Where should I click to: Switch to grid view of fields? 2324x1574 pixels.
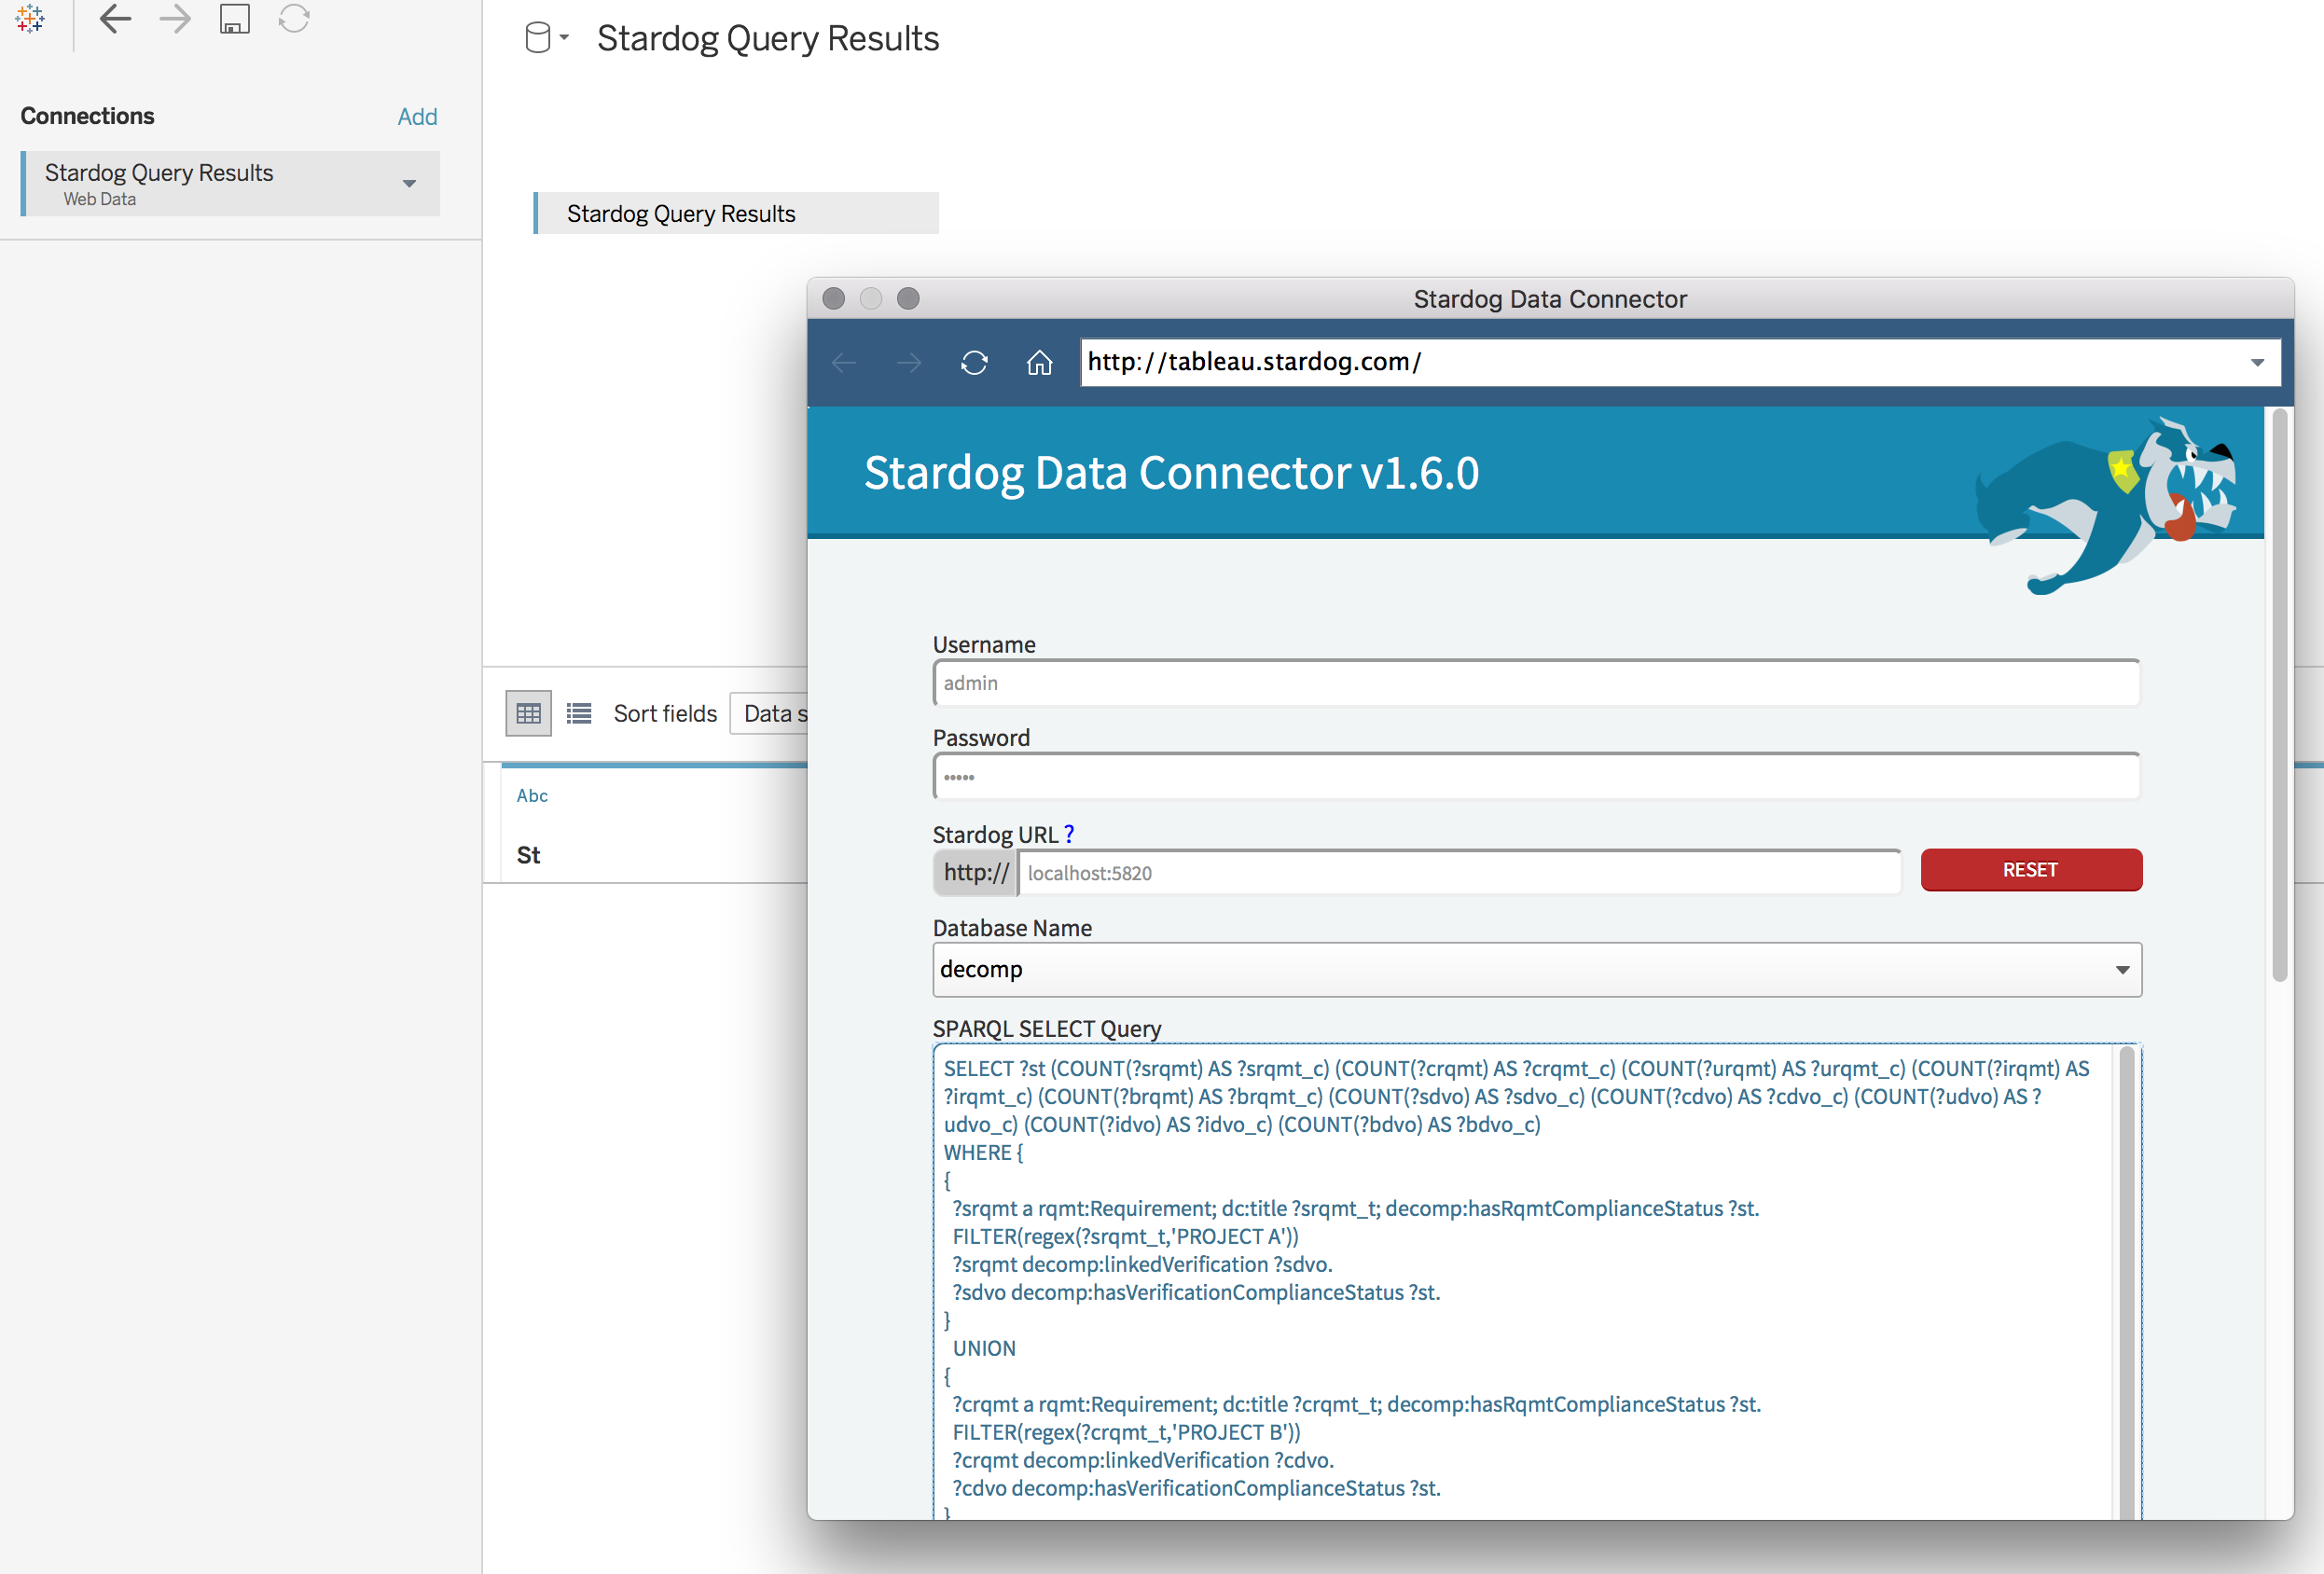coord(528,713)
